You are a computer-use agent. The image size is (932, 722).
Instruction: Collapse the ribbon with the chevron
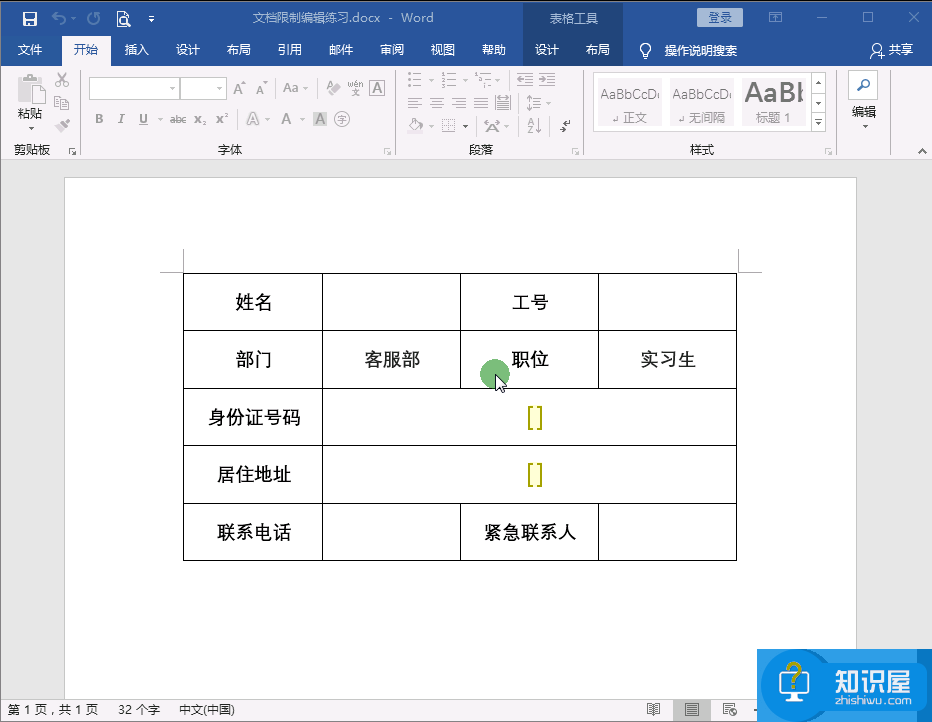point(922,151)
